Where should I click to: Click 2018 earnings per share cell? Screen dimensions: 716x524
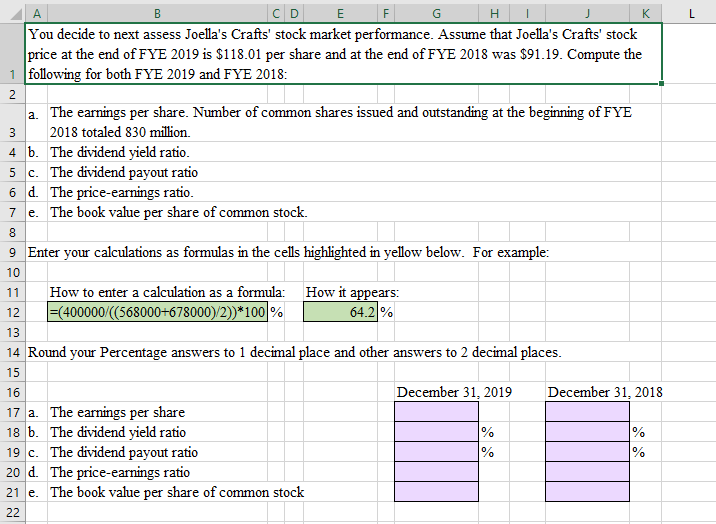click(x=587, y=412)
